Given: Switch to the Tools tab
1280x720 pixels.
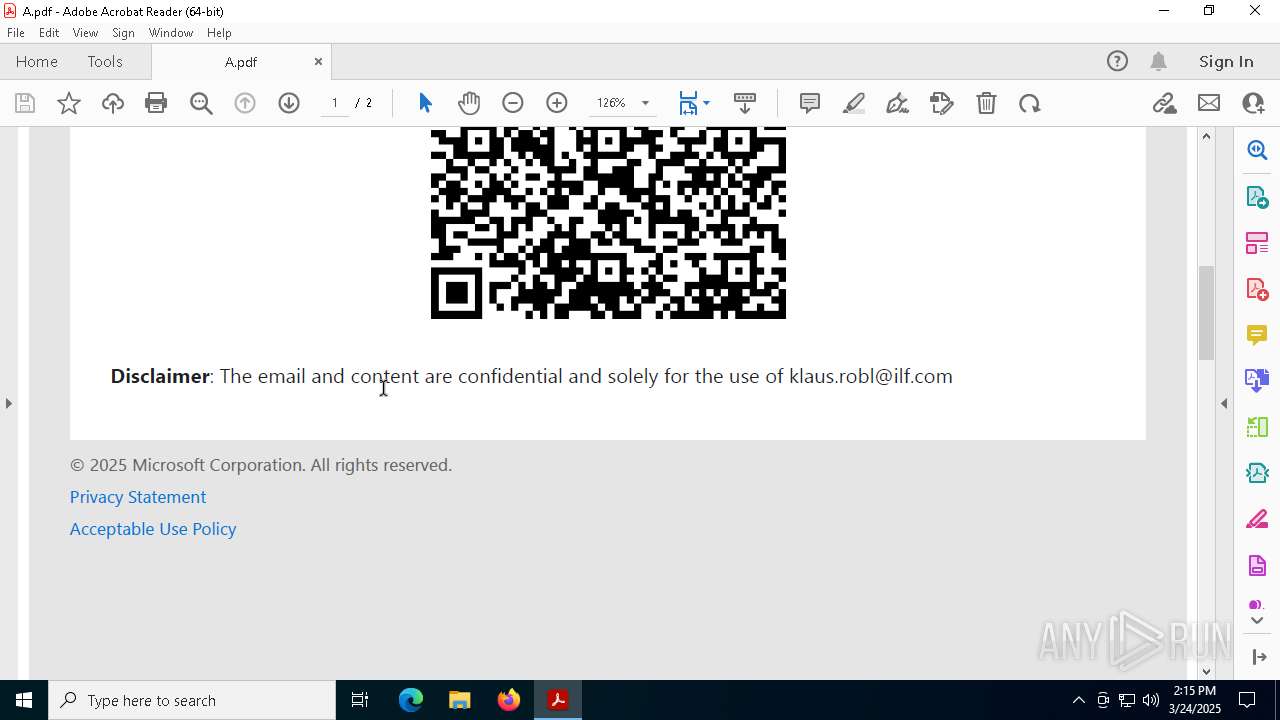Looking at the screenshot, I should tap(105, 62).
